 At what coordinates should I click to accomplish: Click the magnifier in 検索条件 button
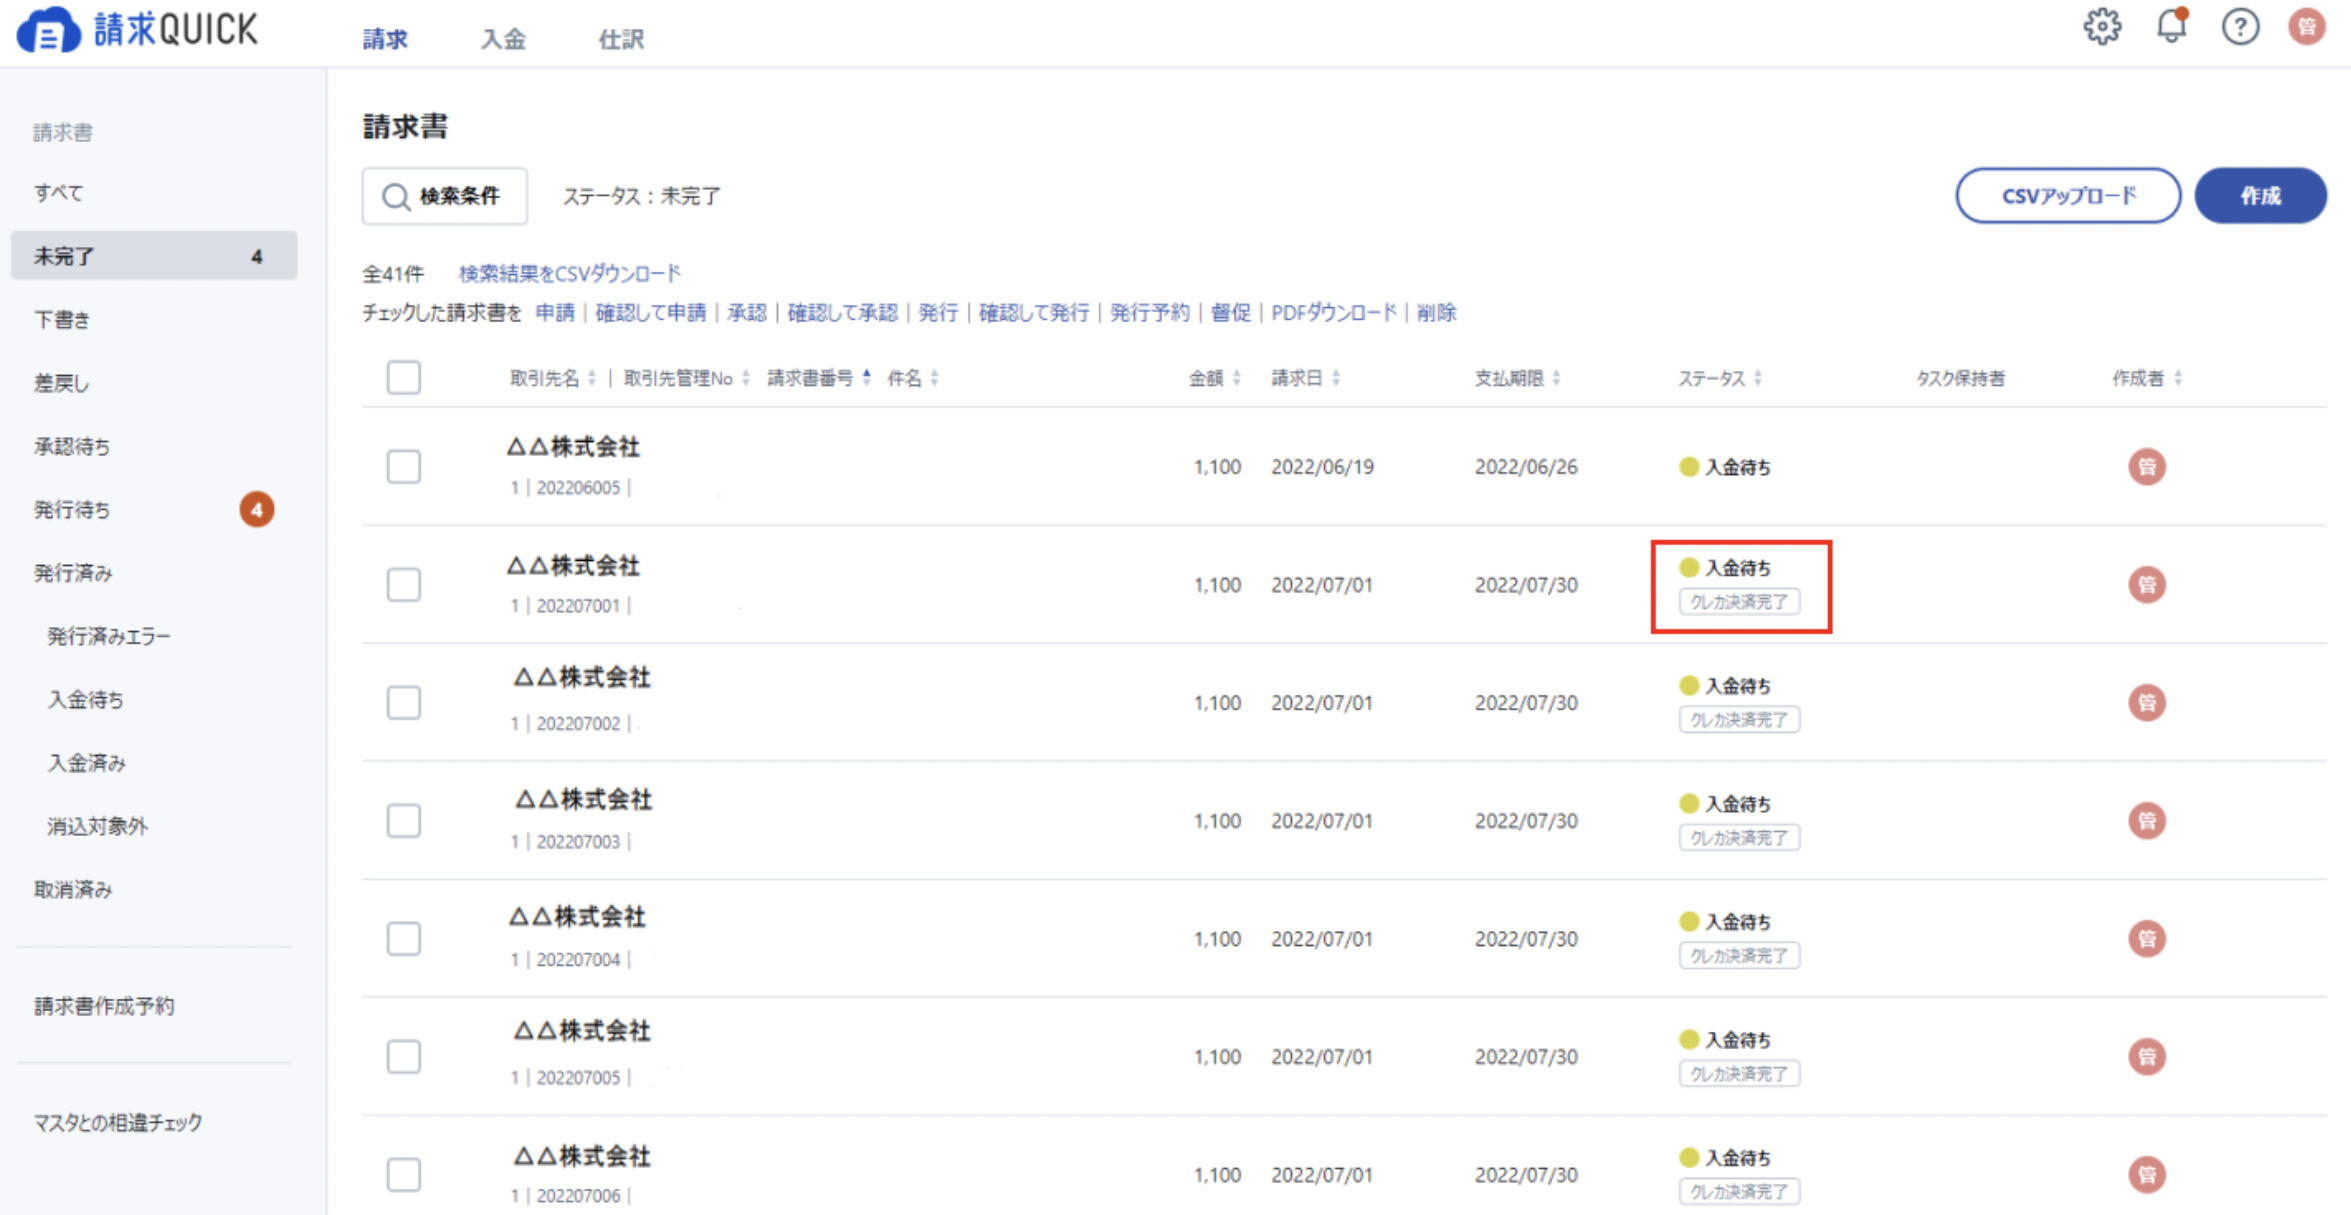click(396, 197)
